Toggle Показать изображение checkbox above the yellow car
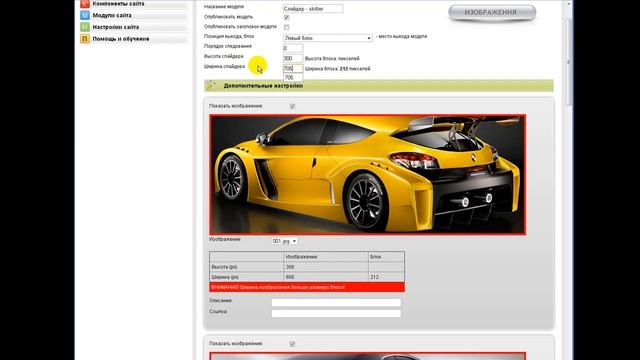640x360 pixels. tap(292, 106)
